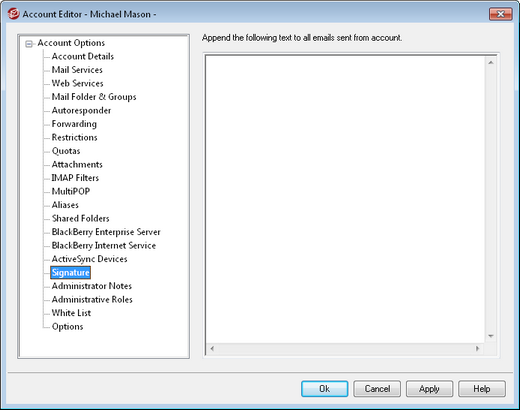Viewport: 520px width, 410px height.
Task: Select BlackBerry Enterprise Server item
Action: pyautogui.click(x=106, y=232)
